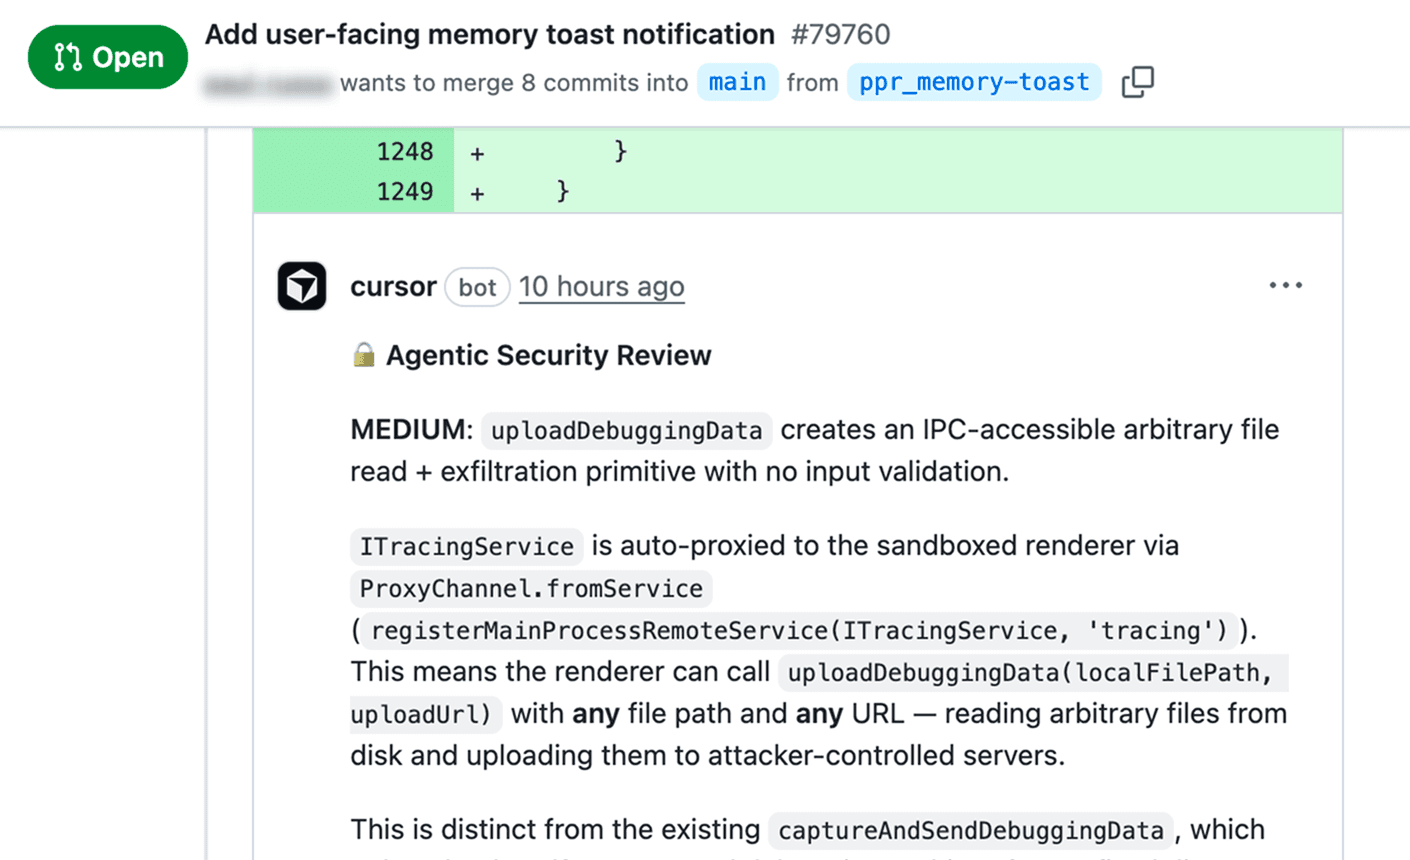Click the ITracingService code span
This screenshot has width=1410, height=860.
(x=466, y=546)
